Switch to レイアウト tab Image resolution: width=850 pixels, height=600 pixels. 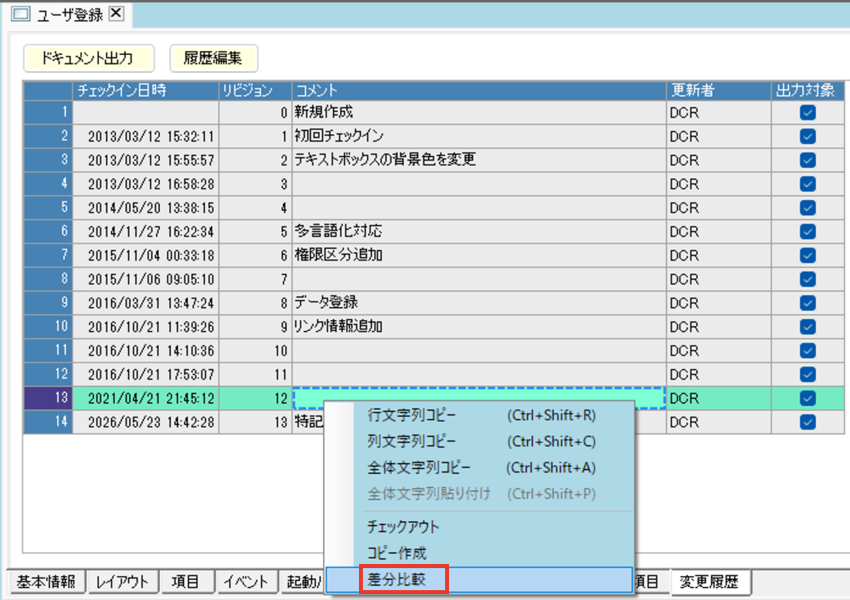pos(123,582)
